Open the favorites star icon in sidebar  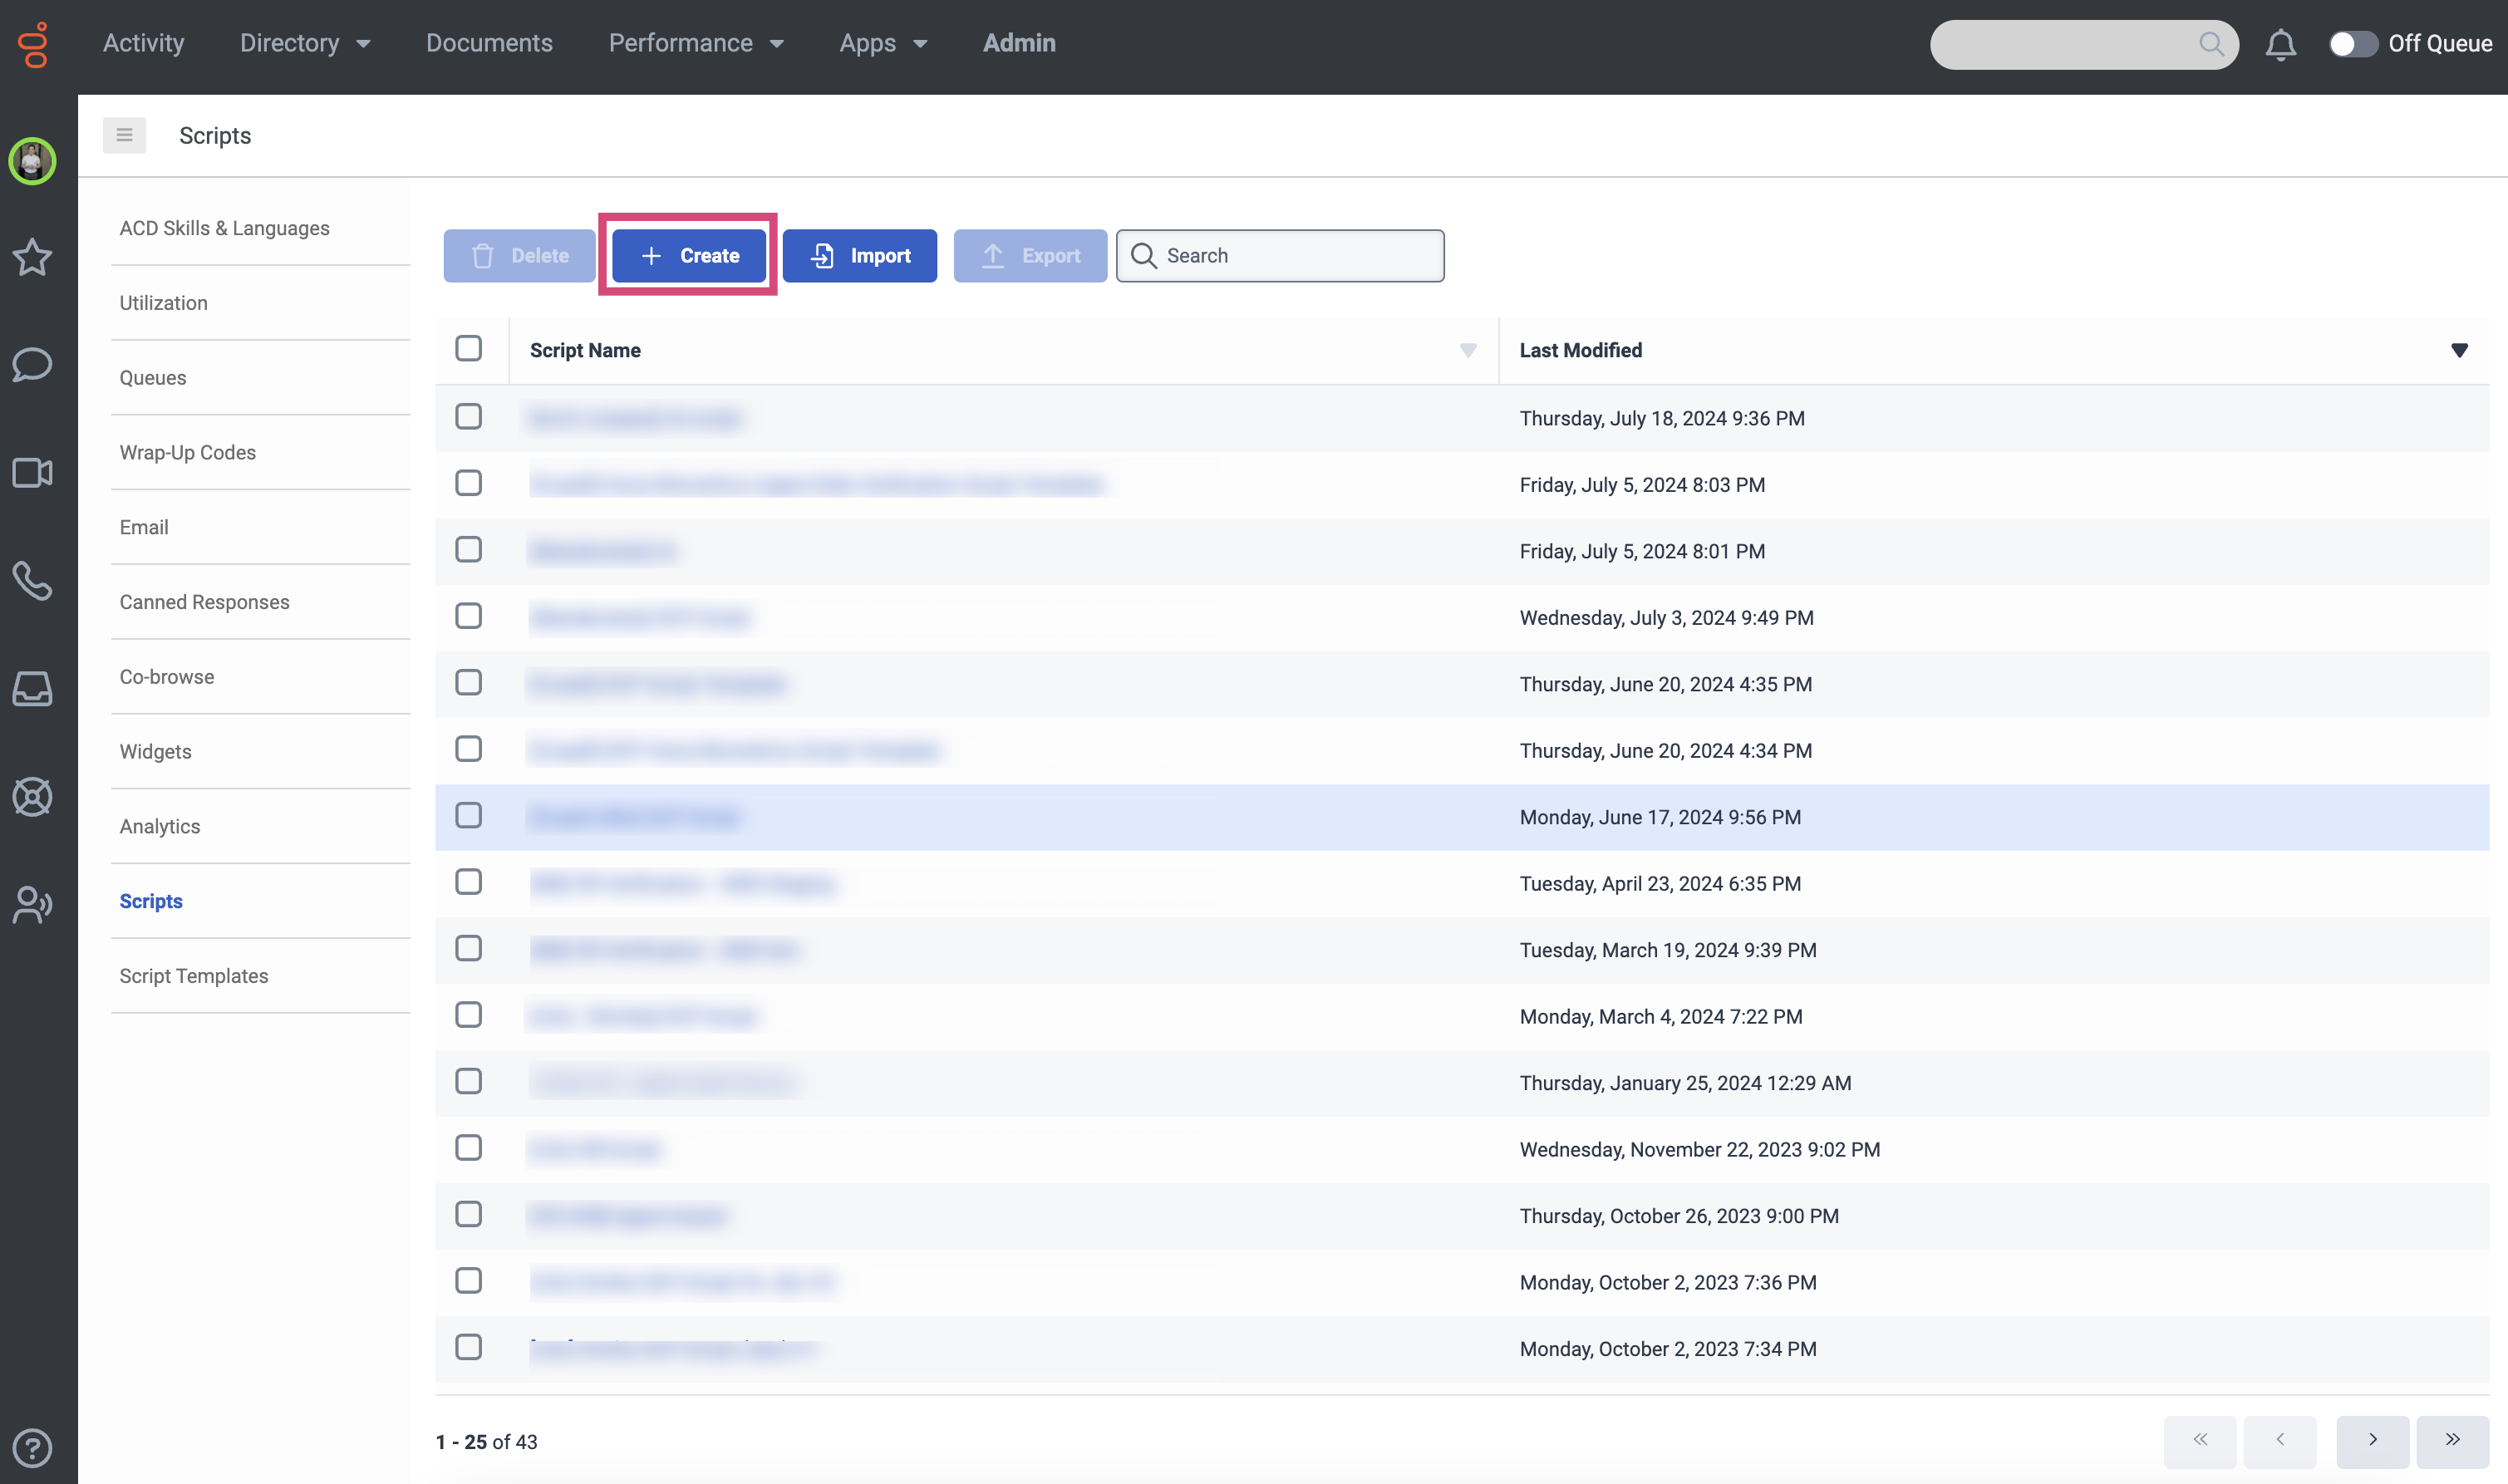[x=32, y=257]
